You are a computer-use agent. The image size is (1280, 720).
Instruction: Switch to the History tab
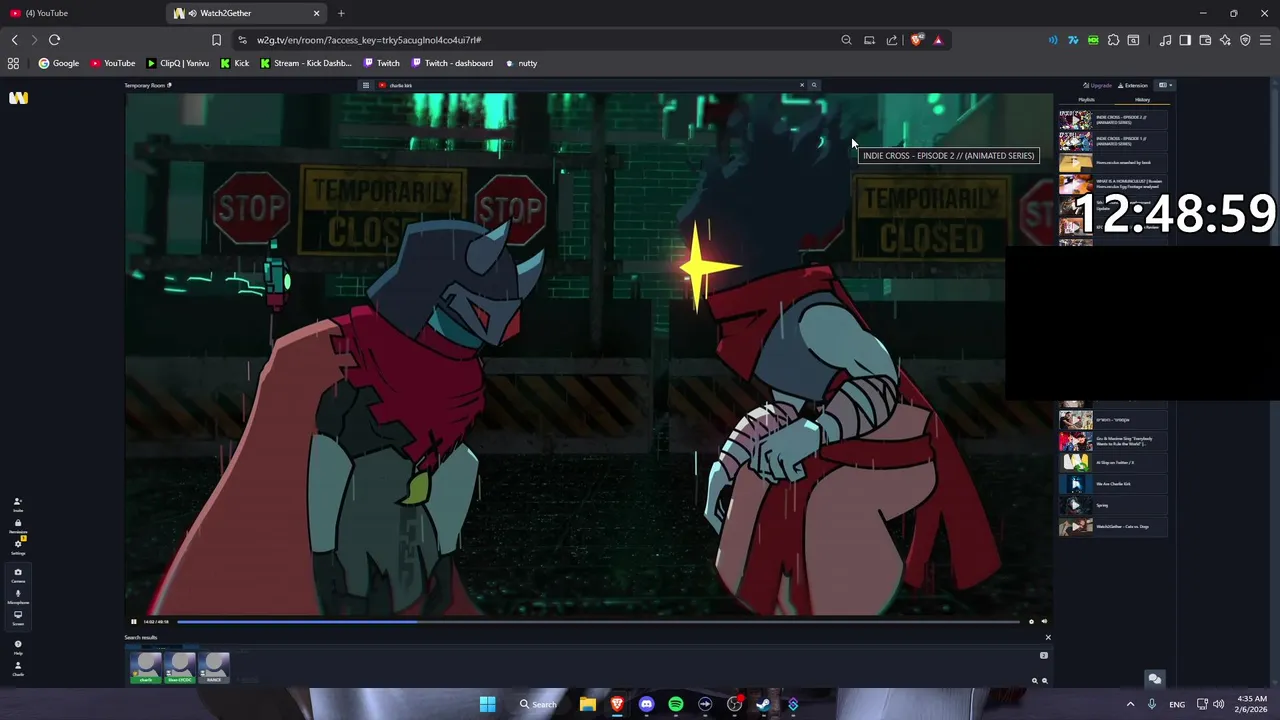tap(1142, 99)
